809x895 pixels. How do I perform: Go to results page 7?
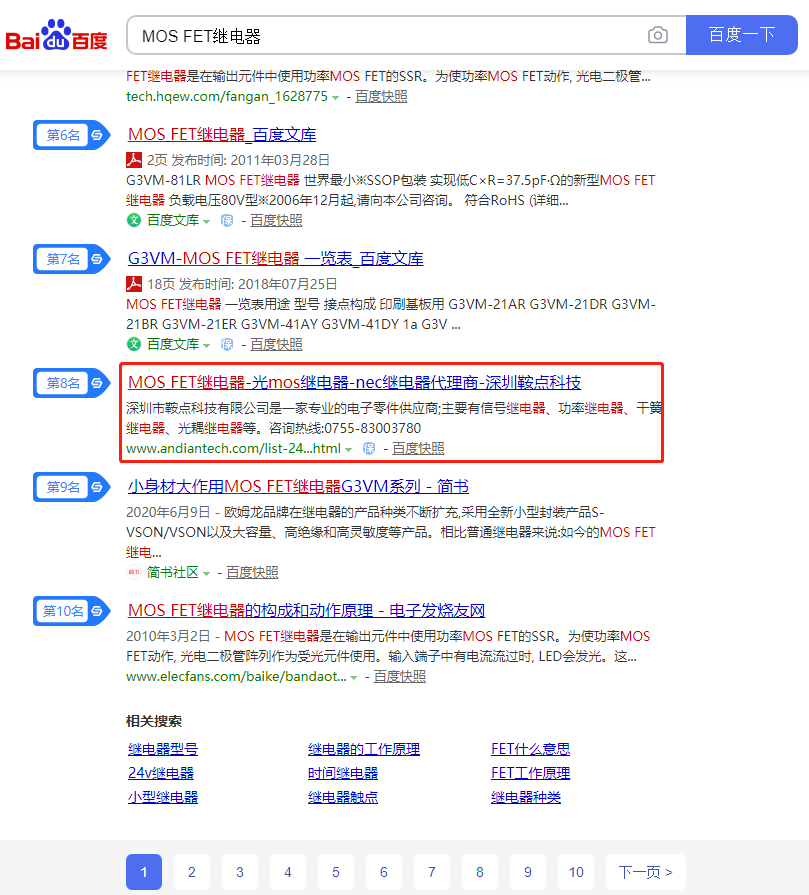[432, 872]
